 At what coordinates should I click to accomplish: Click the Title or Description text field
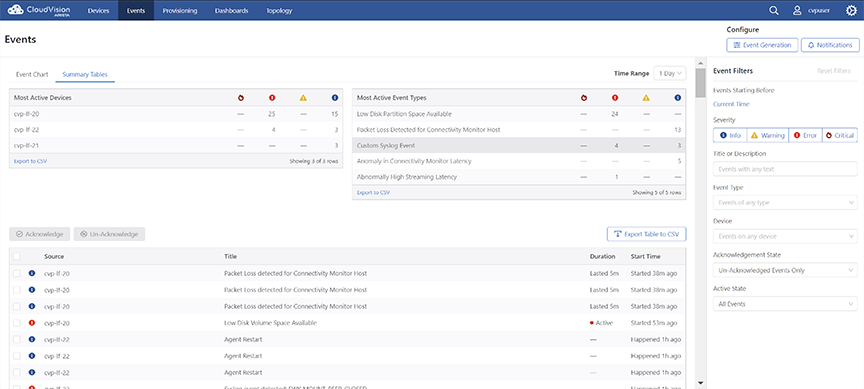785,169
